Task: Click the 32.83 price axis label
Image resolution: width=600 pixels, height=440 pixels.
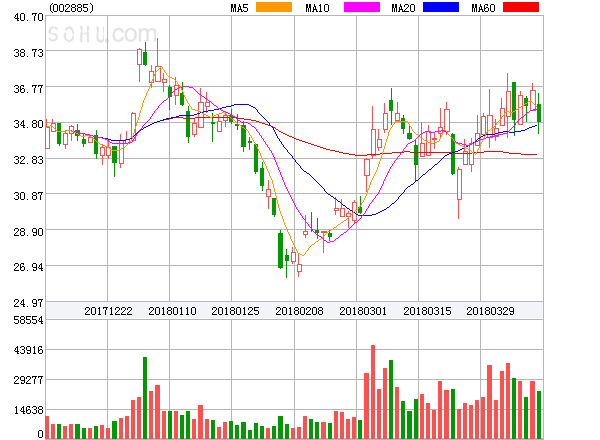Action: pyautogui.click(x=28, y=160)
